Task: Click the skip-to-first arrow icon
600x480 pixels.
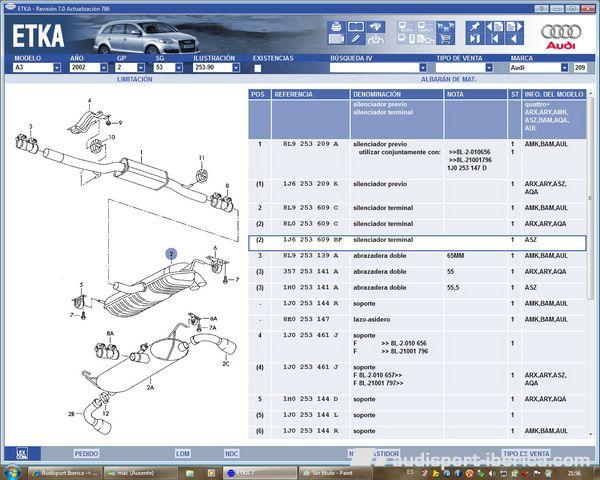Action: pyautogui.click(x=494, y=39)
